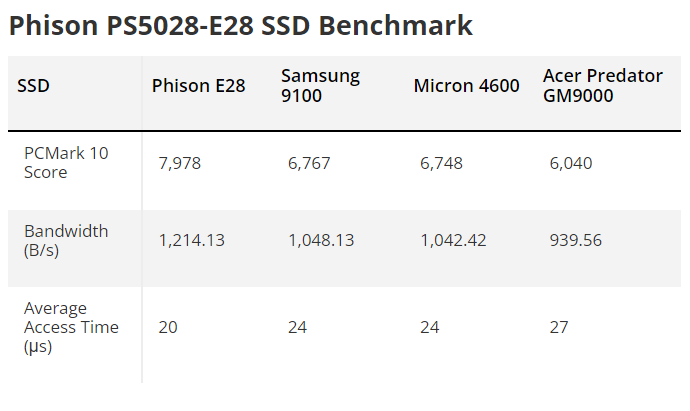Image resolution: width=690 pixels, height=411 pixels.
Task: Click the Phison E28 column header
Action: 198,86
